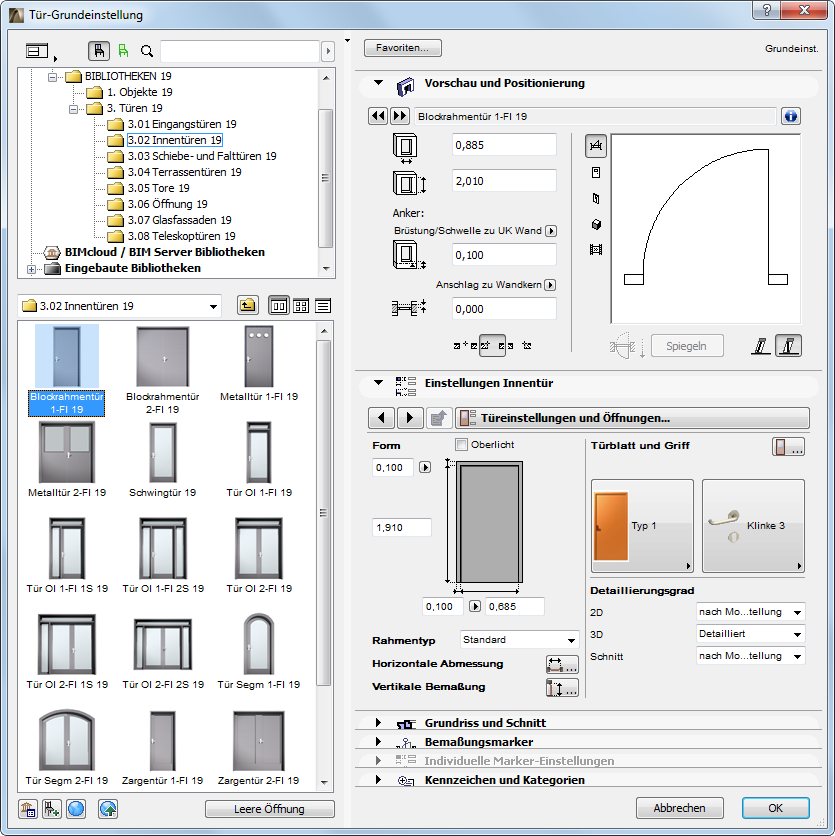The width and height of the screenshot is (835, 836).
Task: Click the next door double-arrow button
Action: (399, 116)
